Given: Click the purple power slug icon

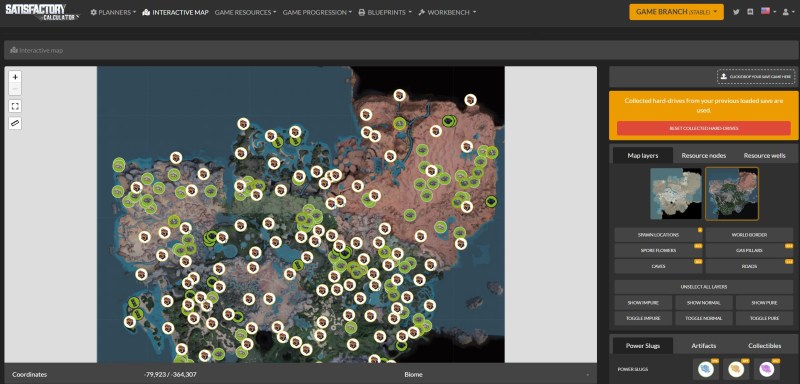Looking at the screenshot, I should [766, 369].
